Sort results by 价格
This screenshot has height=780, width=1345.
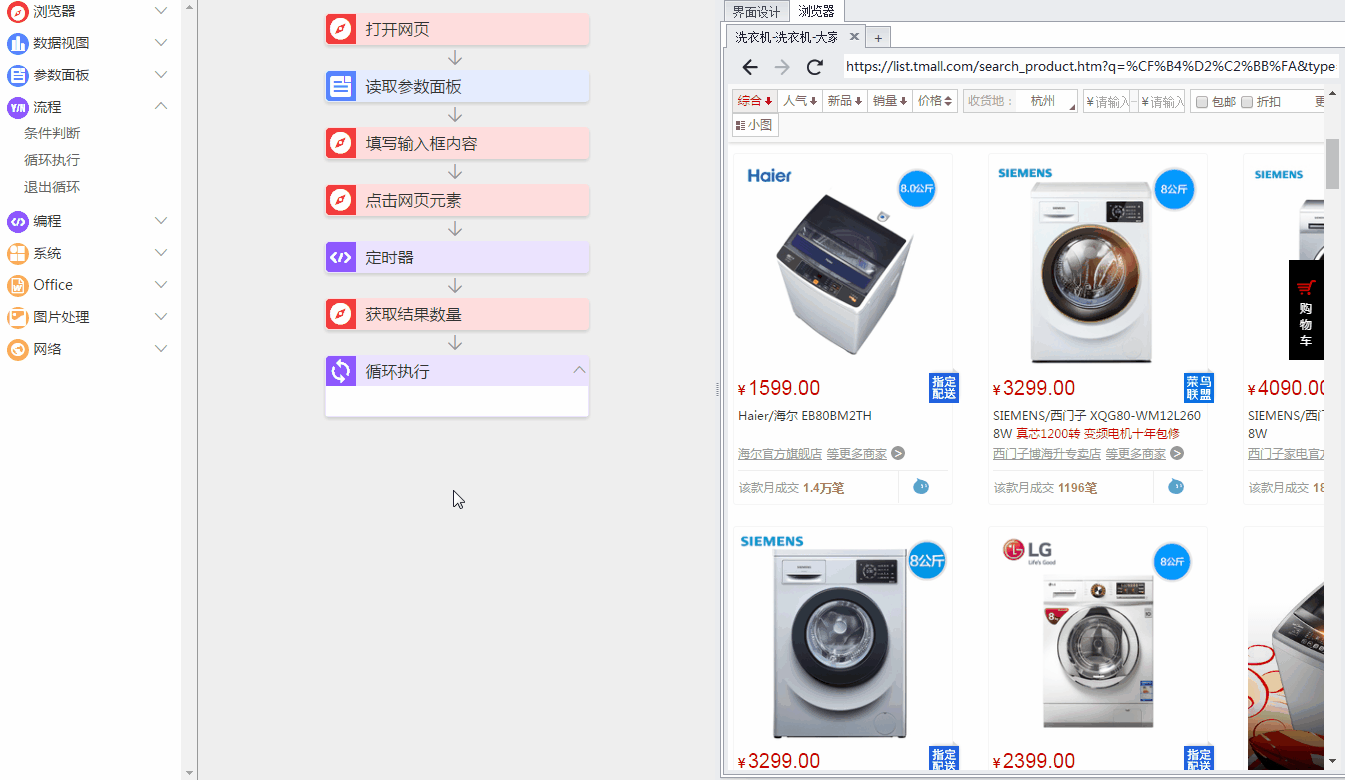[x=935, y=101]
